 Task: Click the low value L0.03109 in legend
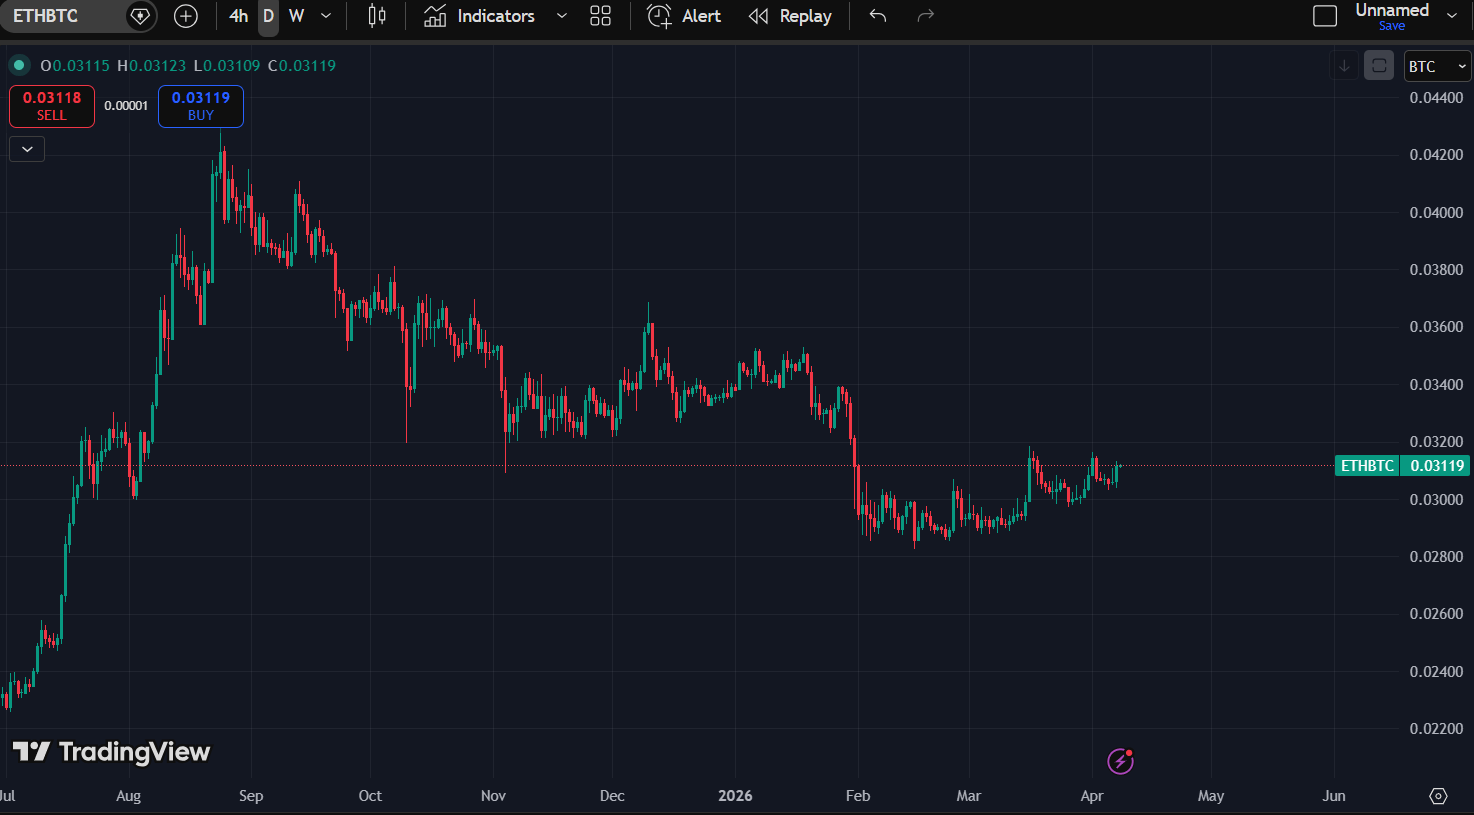click(226, 66)
